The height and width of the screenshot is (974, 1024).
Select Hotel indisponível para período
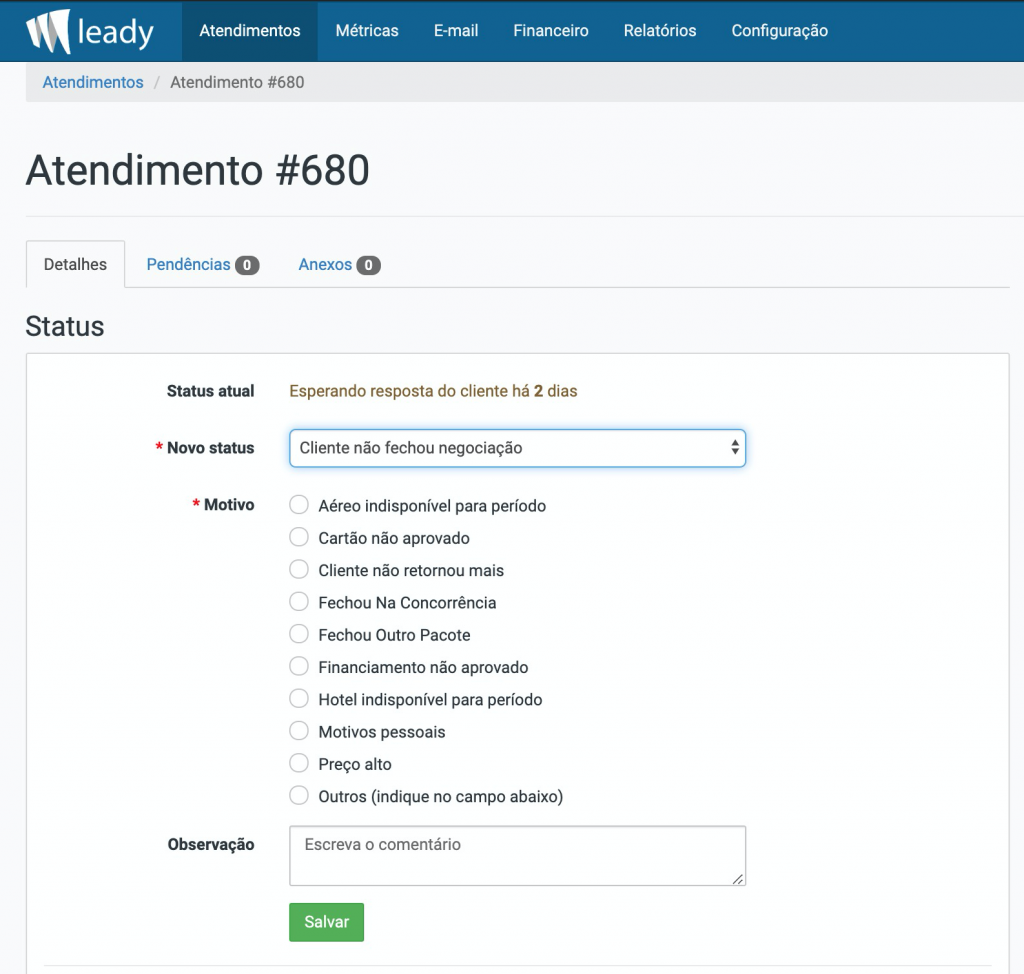[x=299, y=699]
